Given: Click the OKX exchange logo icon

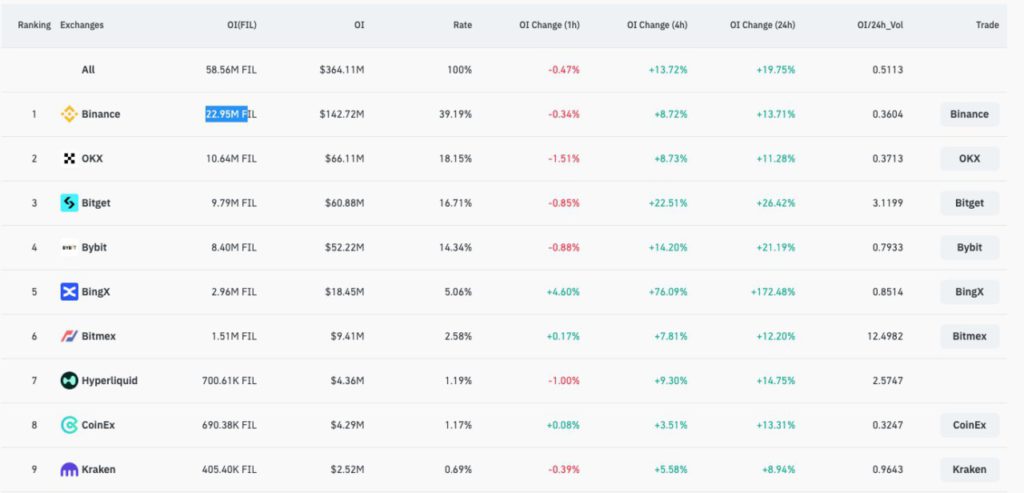Looking at the screenshot, I should 69,158.
